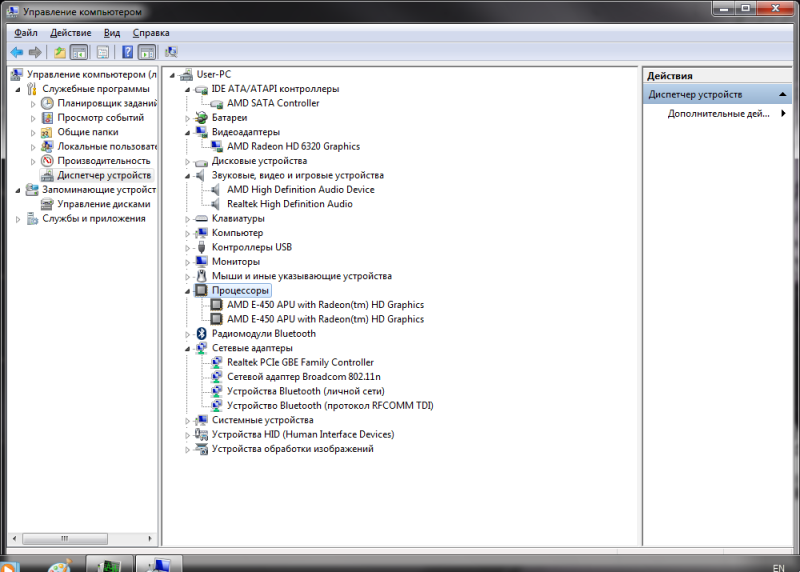Toggle the show/hide console tree toolbar button
The height and width of the screenshot is (572, 800).
(79, 52)
